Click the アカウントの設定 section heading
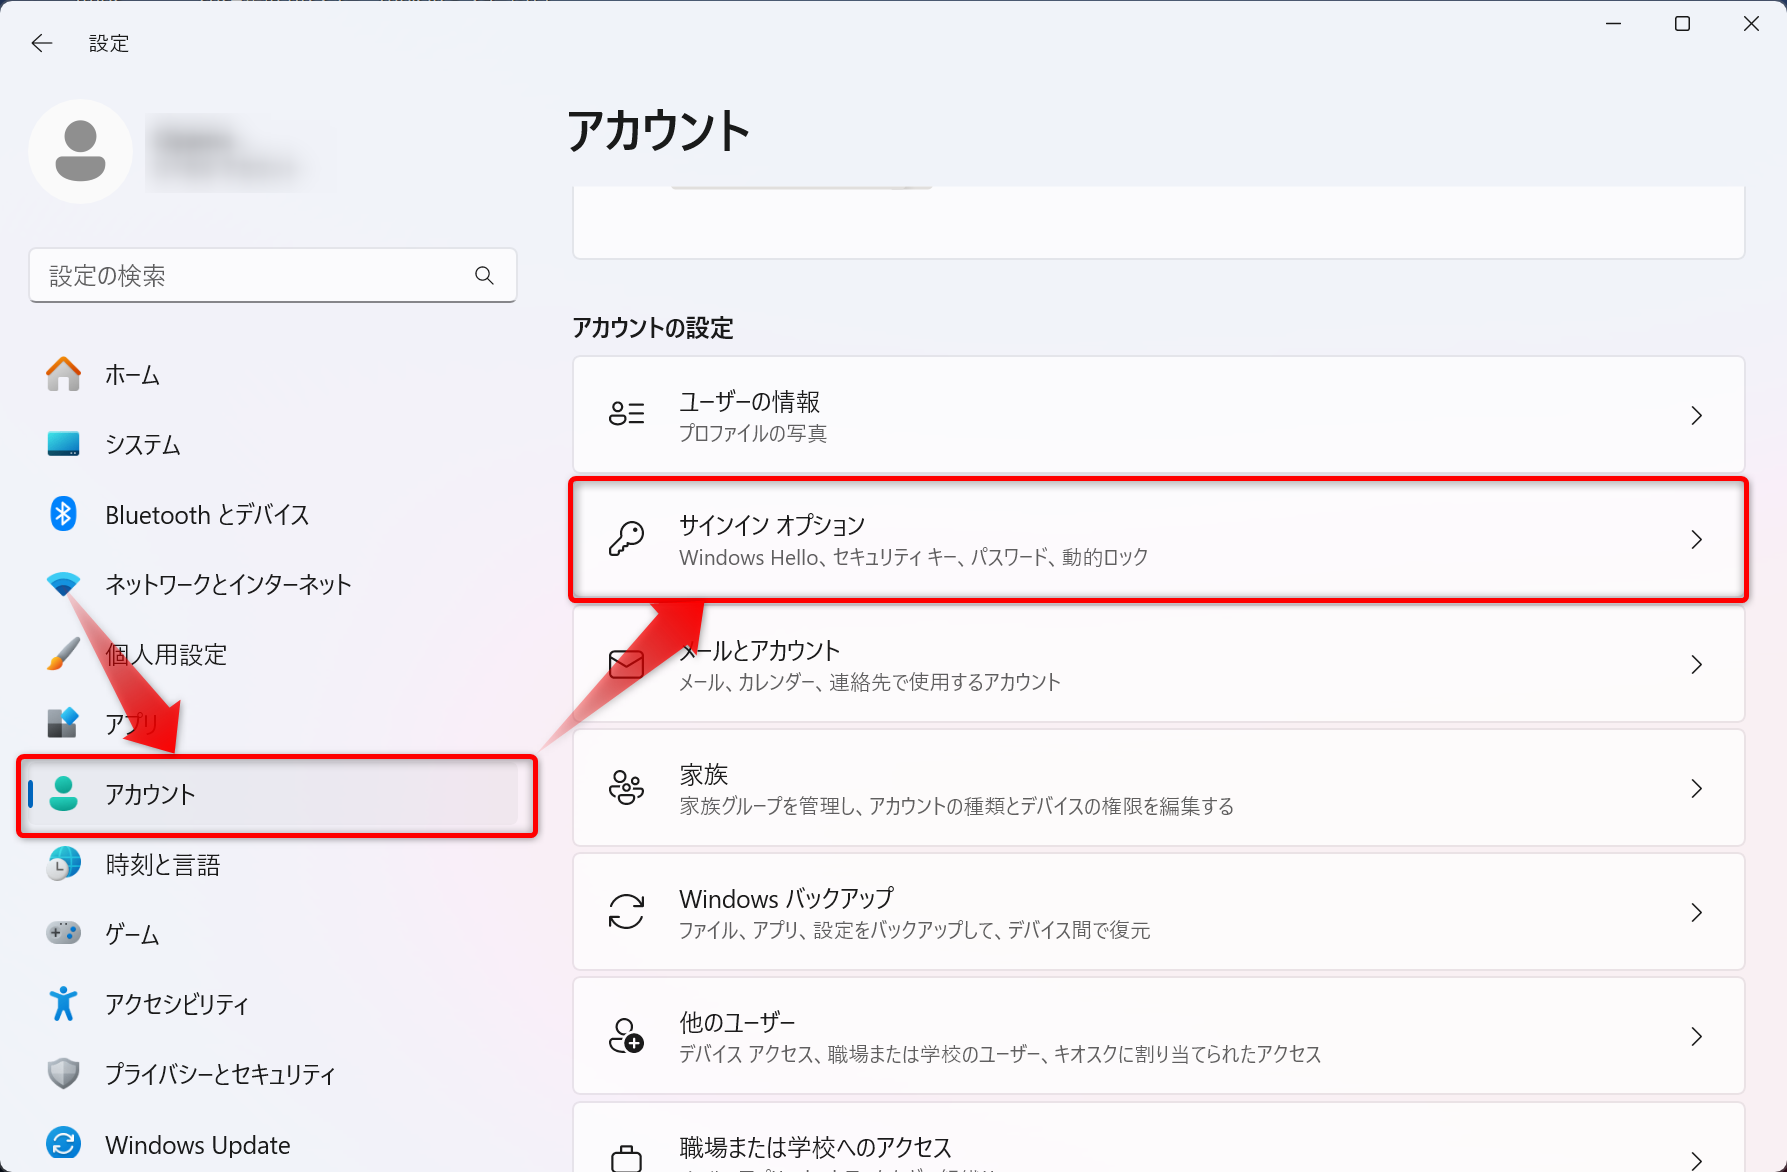1787x1172 pixels. (x=653, y=328)
